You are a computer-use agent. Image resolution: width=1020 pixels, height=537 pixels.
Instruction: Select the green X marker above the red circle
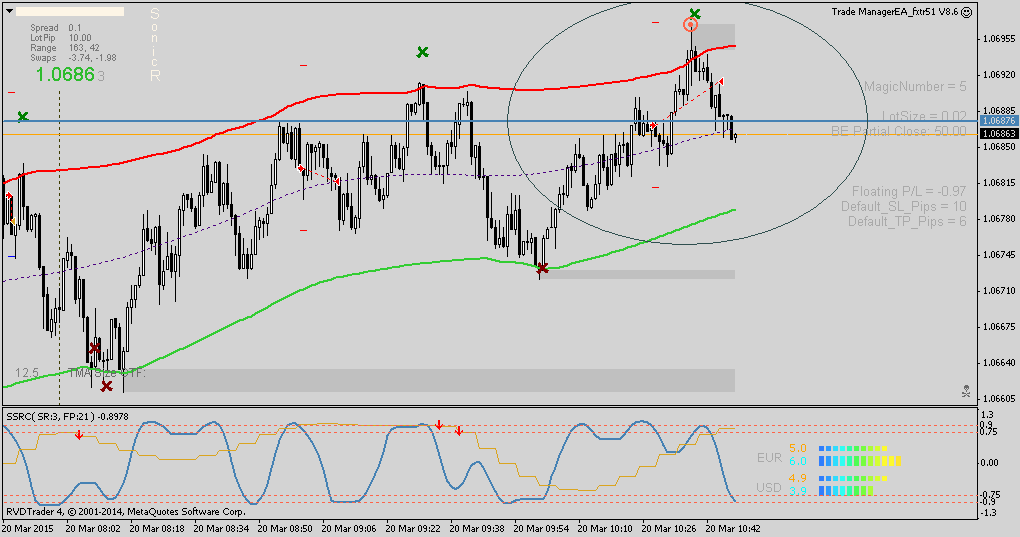(x=695, y=14)
